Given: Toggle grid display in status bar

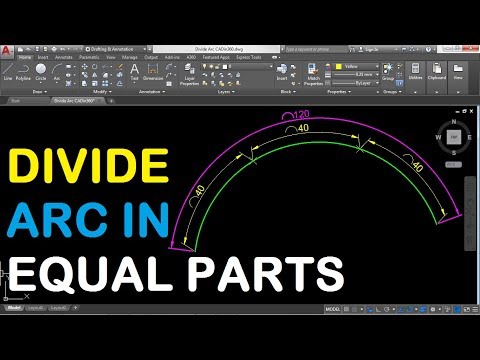Looking at the screenshot, I should click(347, 309).
